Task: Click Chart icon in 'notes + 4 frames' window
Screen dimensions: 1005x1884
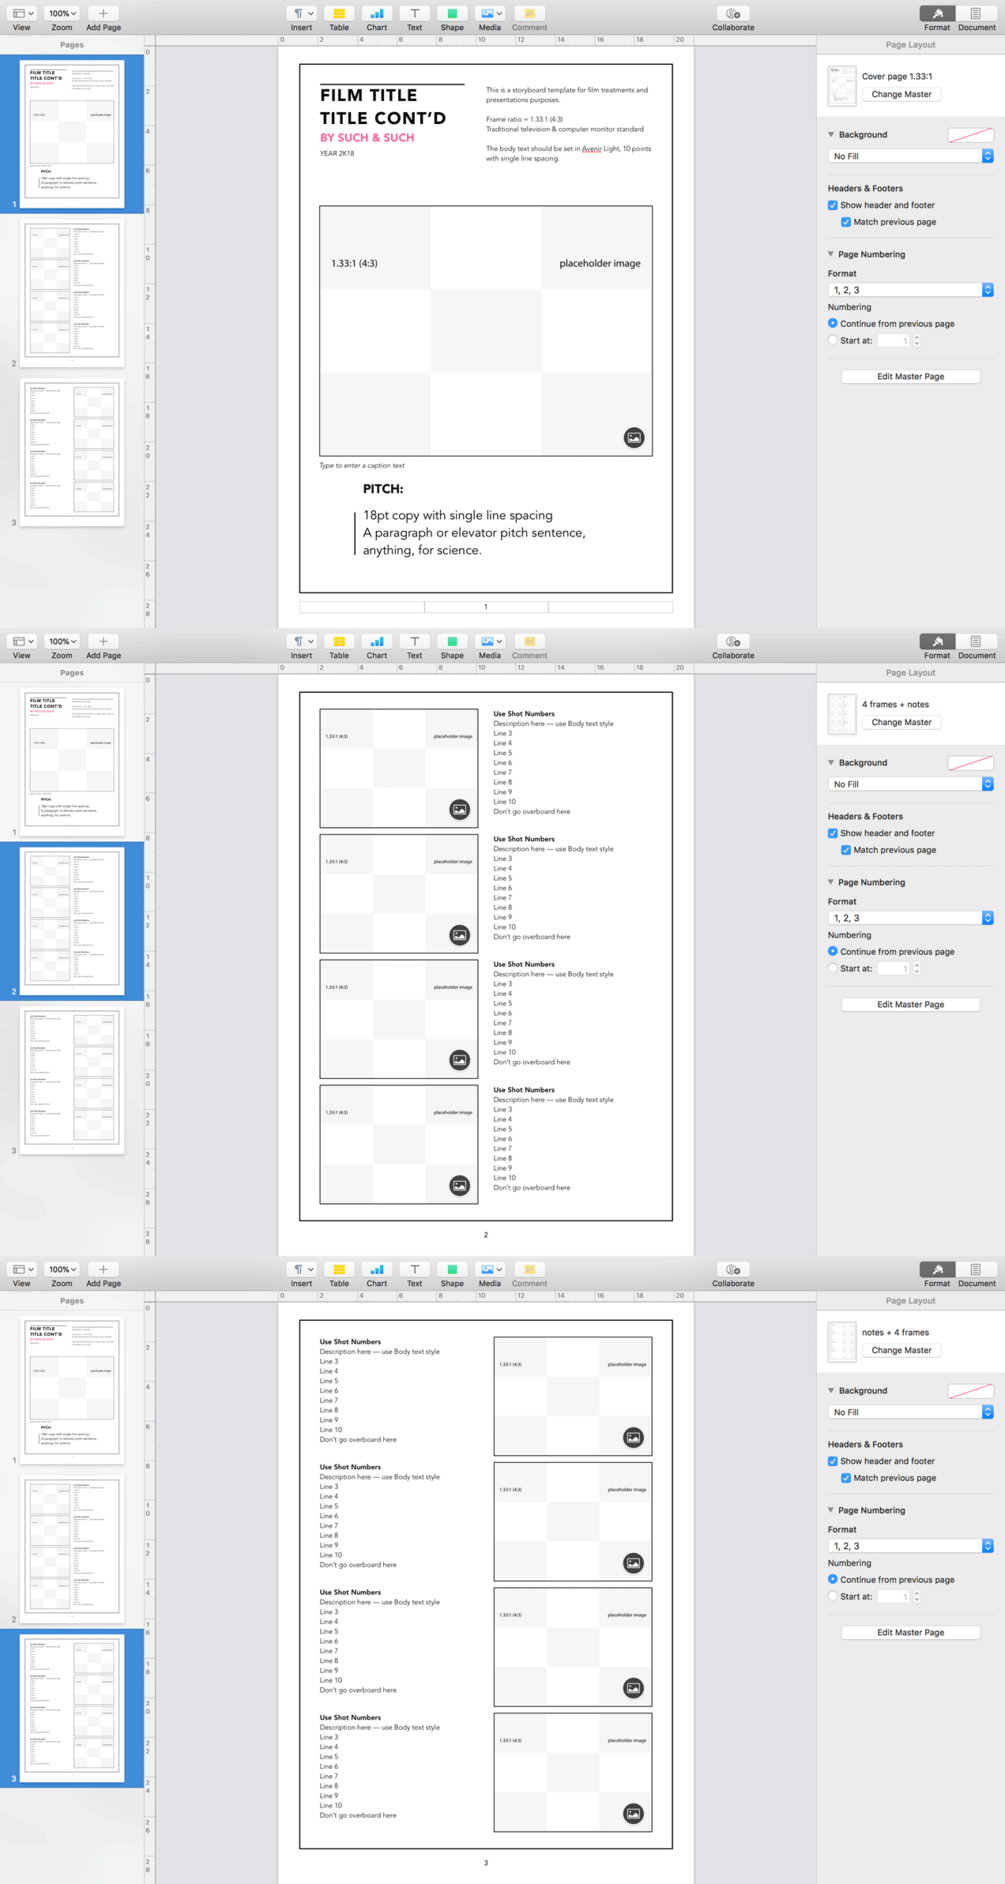Action: pos(376,1270)
